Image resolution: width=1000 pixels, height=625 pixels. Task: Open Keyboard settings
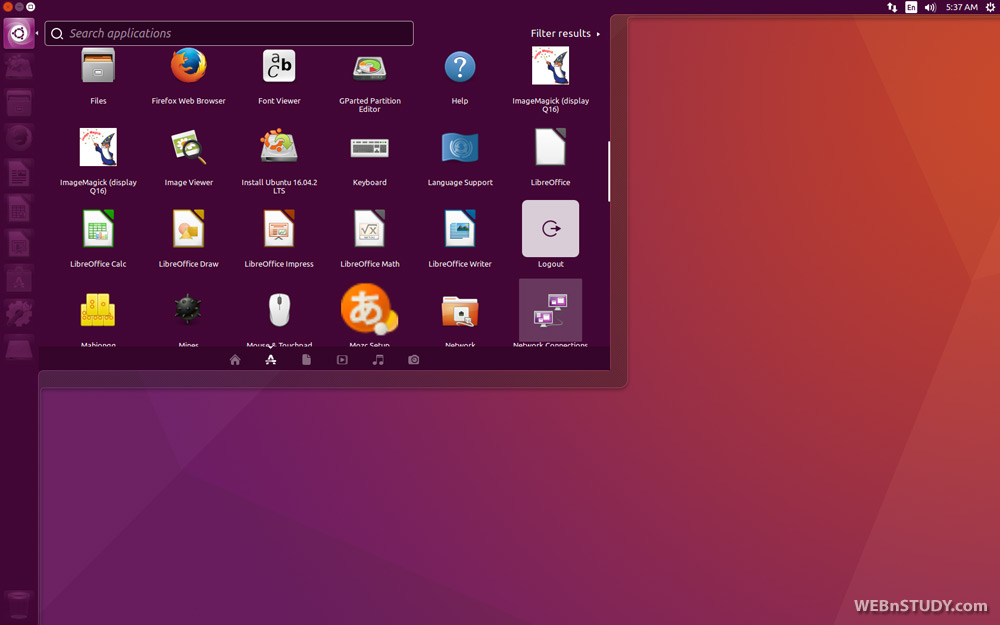click(x=370, y=149)
